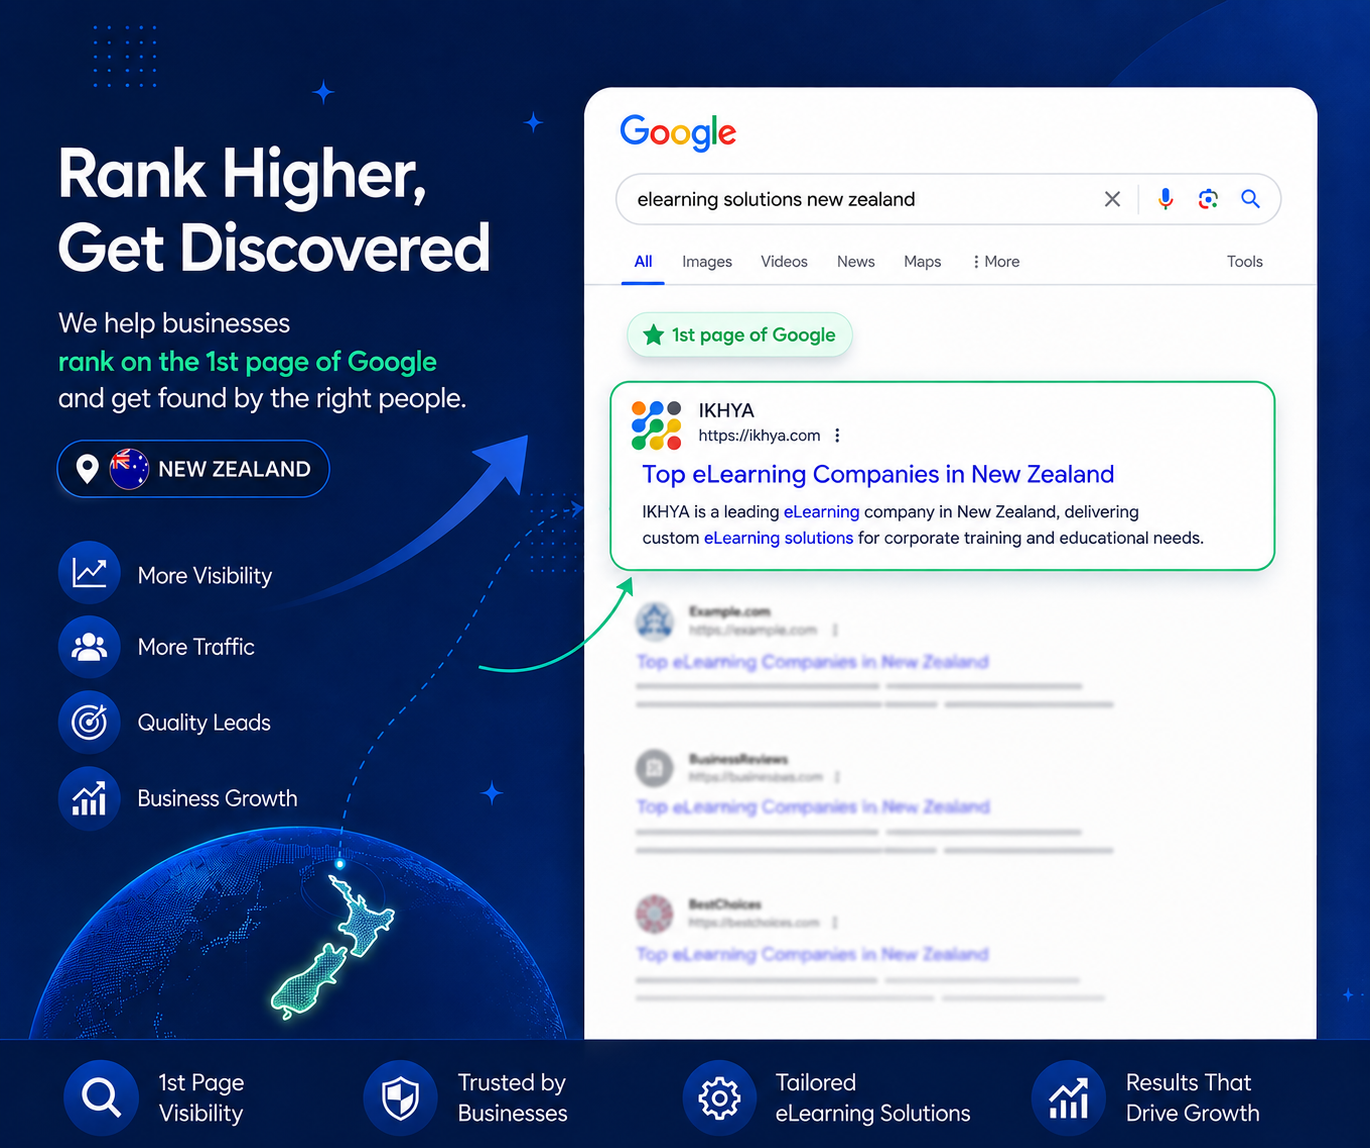
Task: Click the Quality Leads target icon
Action: coord(89,722)
